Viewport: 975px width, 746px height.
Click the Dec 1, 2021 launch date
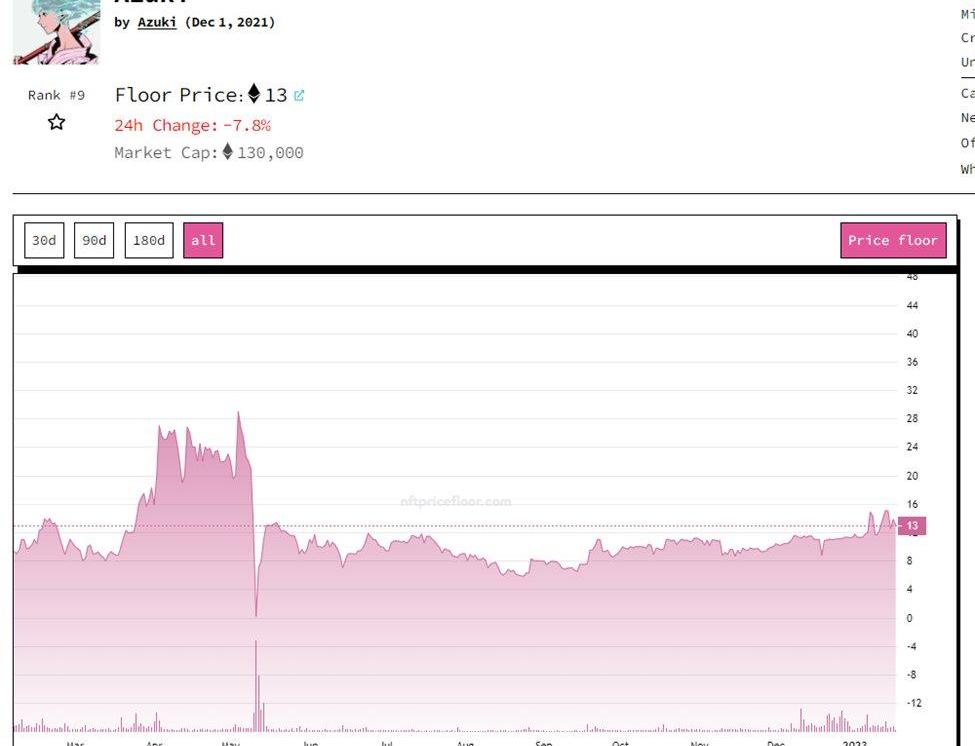pos(230,22)
